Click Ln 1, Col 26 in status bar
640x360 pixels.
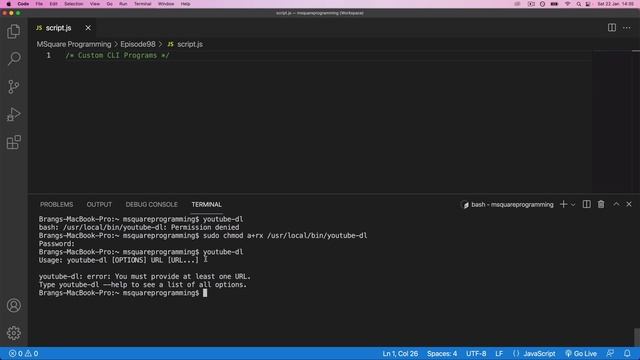tap(400, 353)
